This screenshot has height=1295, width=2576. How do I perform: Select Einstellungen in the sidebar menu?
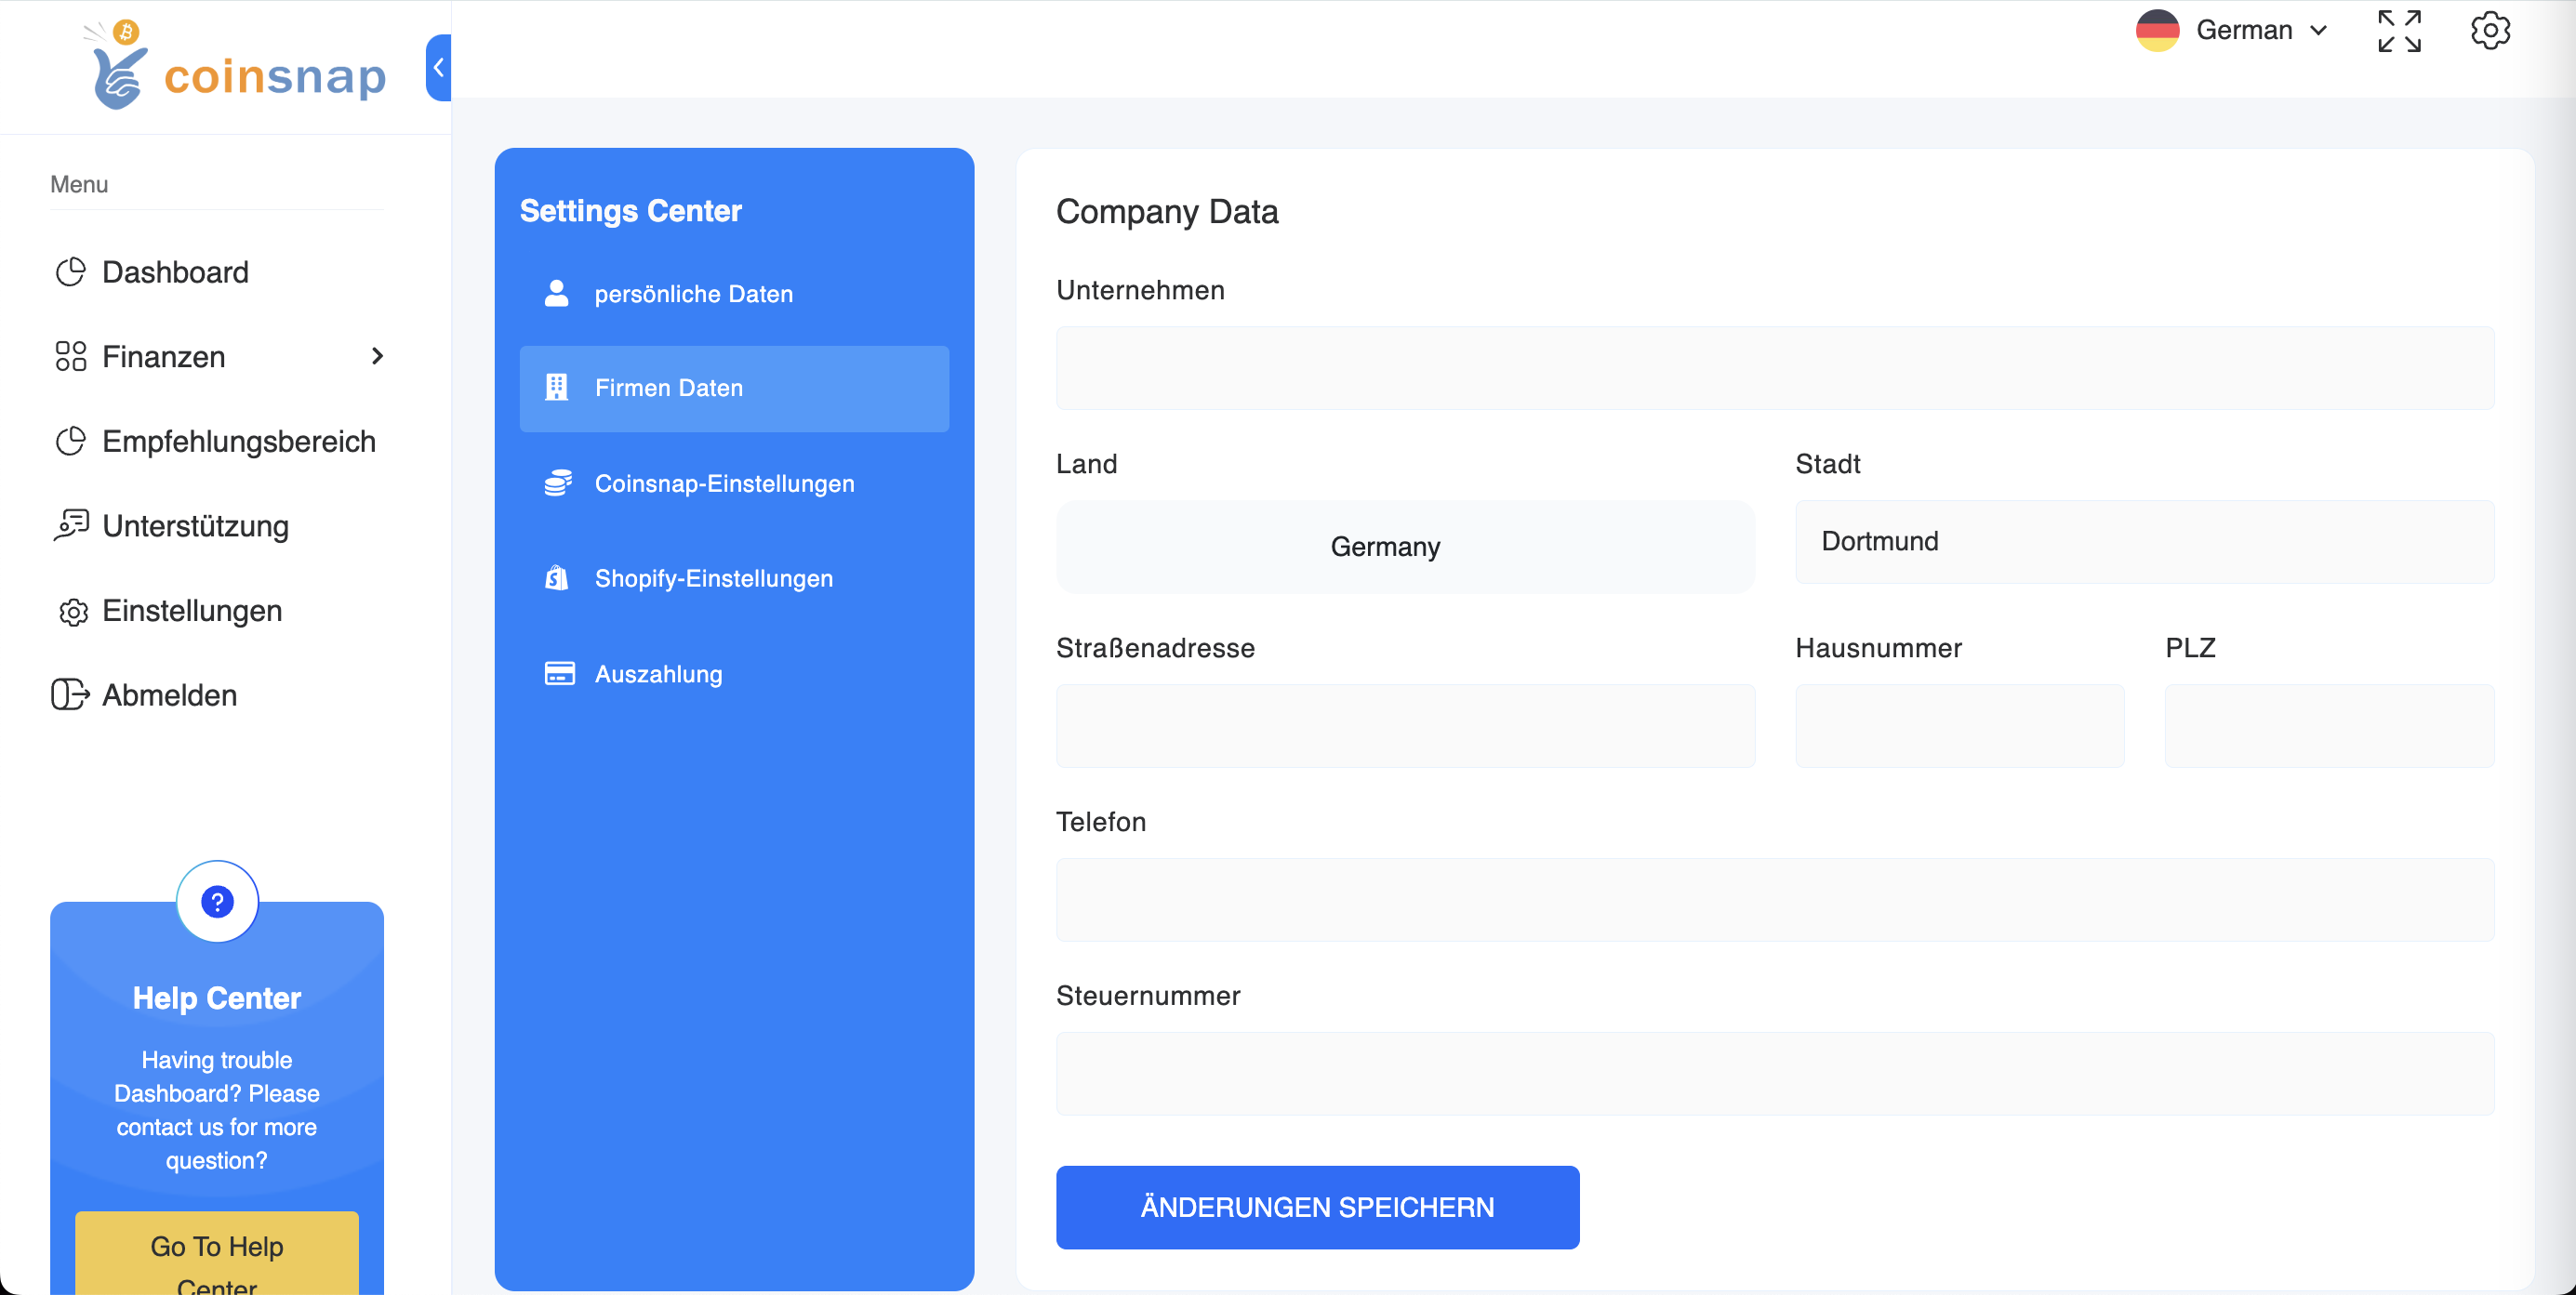click(x=191, y=610)
